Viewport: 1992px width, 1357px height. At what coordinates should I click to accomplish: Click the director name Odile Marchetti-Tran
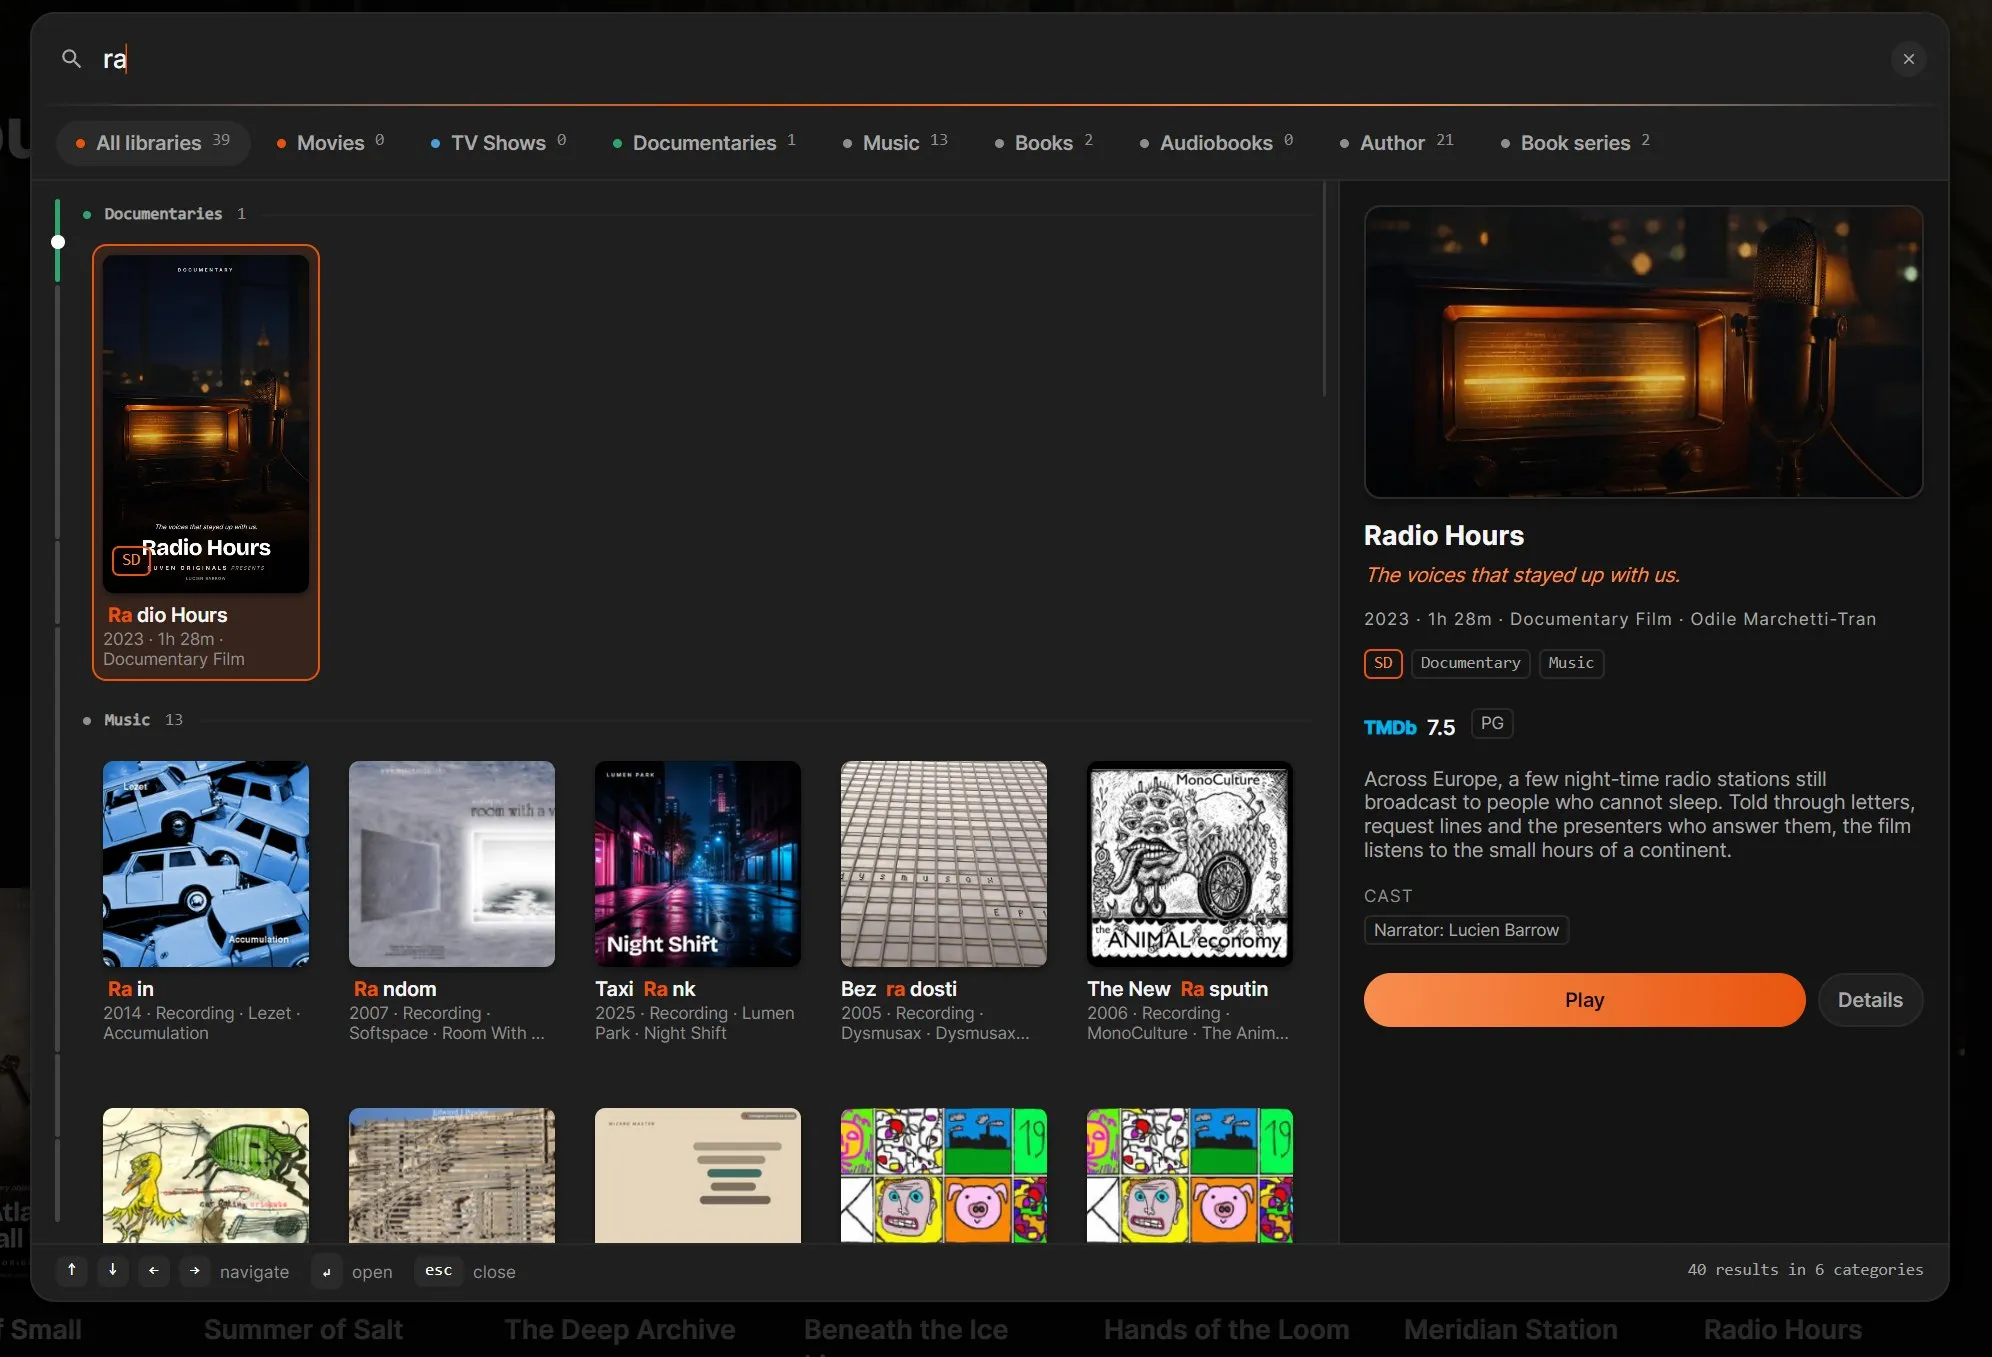[1783, 619]
